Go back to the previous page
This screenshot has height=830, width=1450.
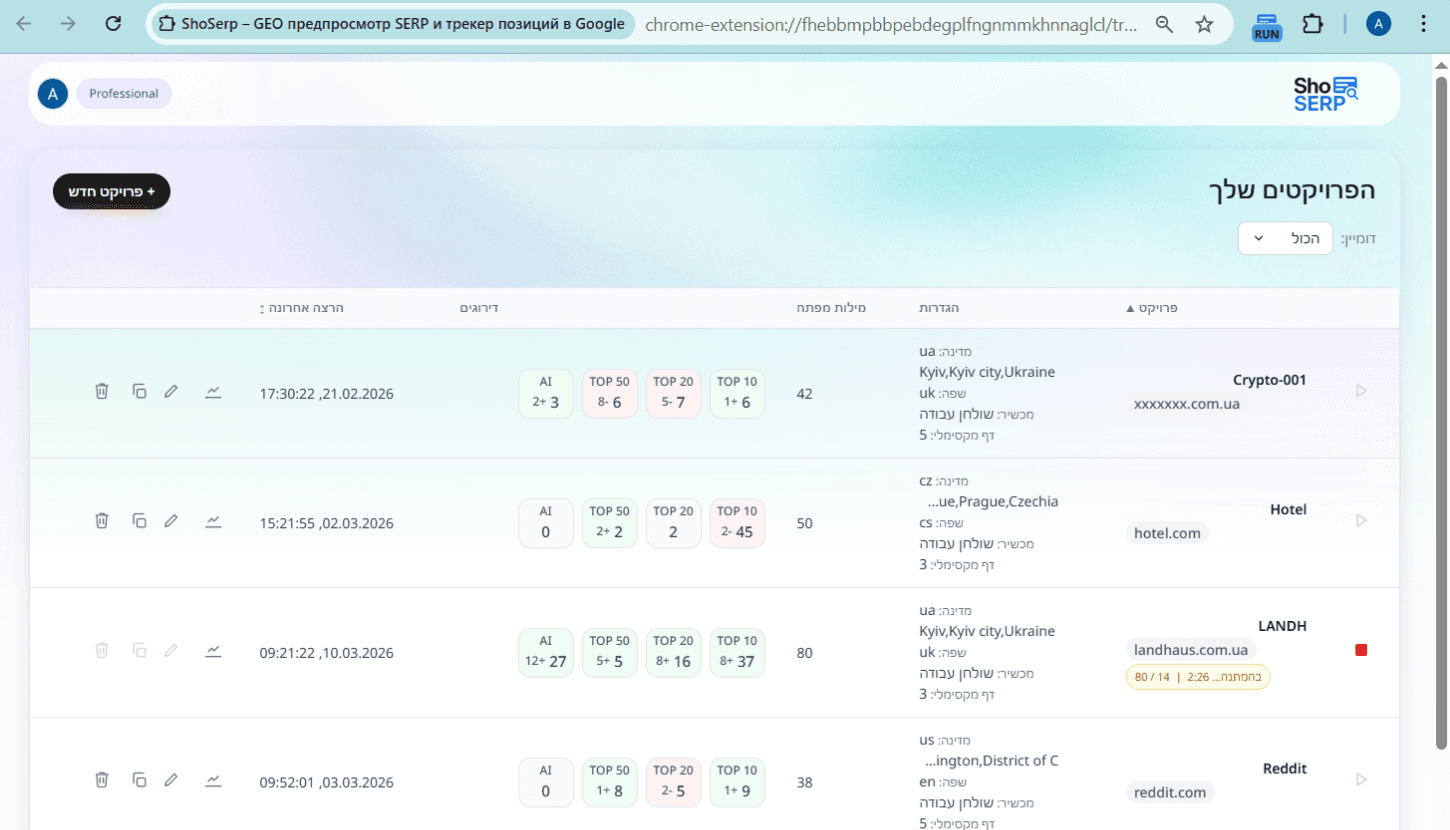(23, 24)
